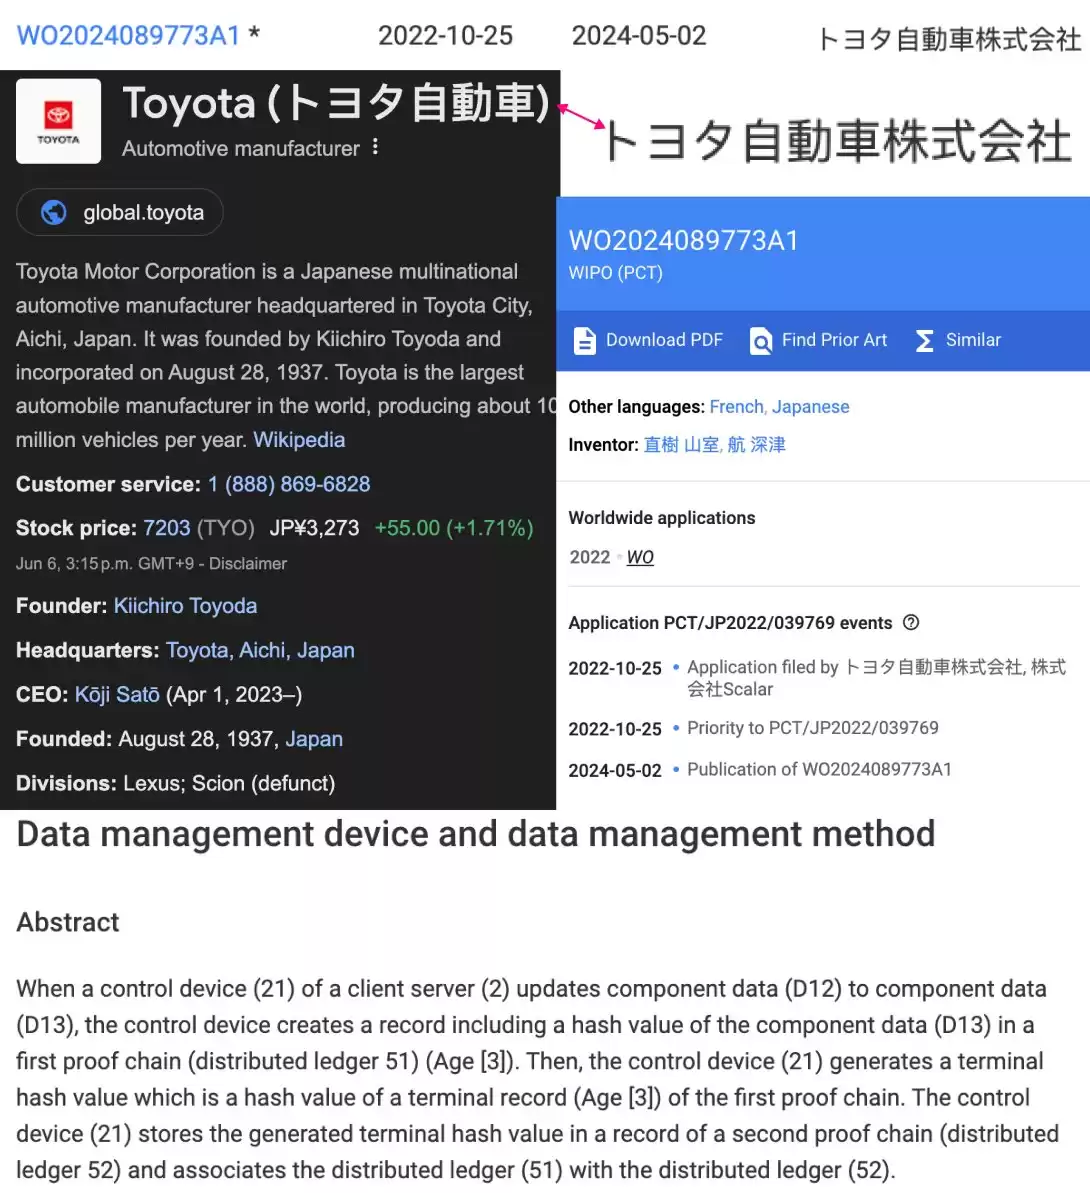Click the WIPO (PCT) label
Viewport: 1090px width, 1193px height.
tap(615, 273)
